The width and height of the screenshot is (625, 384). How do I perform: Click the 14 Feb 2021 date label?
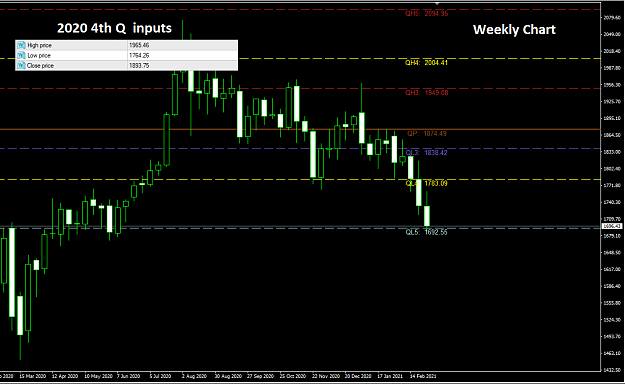[x=423, y=376]
